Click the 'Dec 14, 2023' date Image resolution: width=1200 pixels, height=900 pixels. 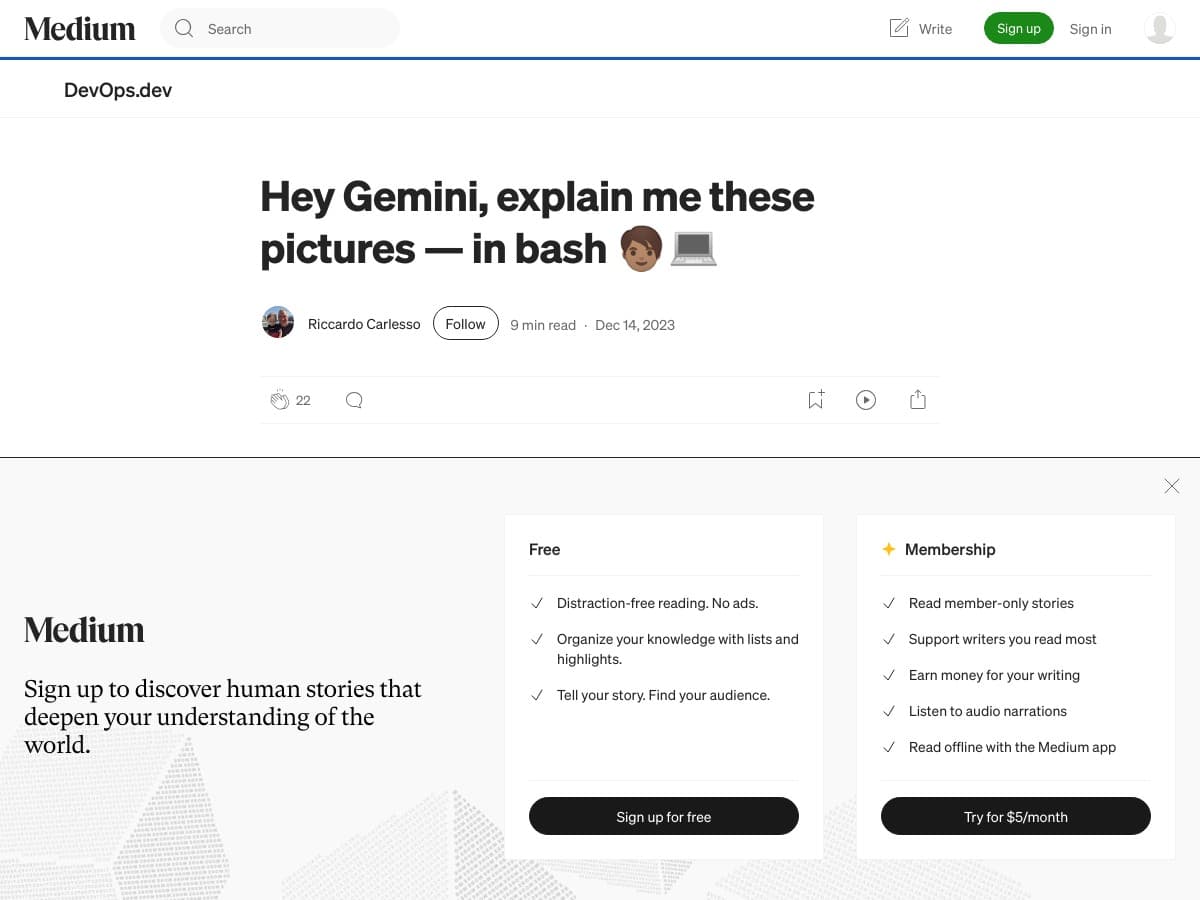click(x=635, y=324)
